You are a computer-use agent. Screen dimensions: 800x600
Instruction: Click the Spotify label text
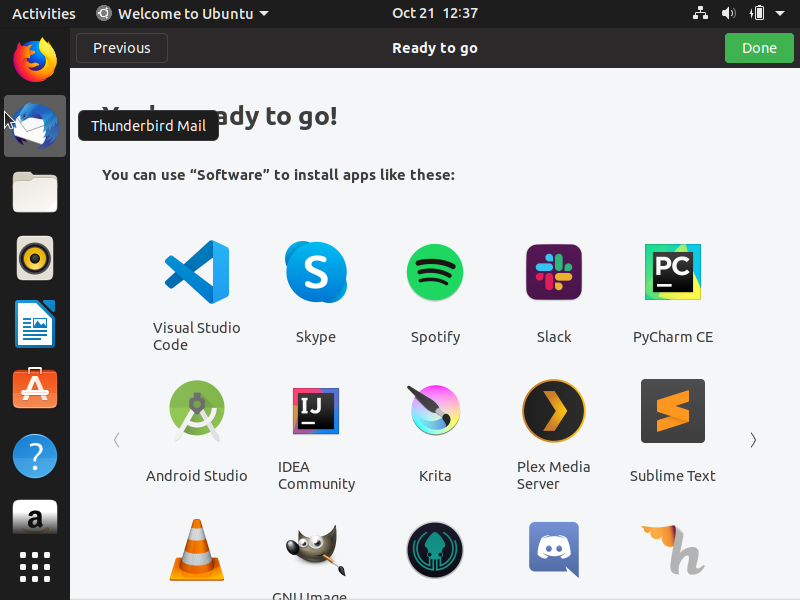pyautogui.click(x=435, y=337)
